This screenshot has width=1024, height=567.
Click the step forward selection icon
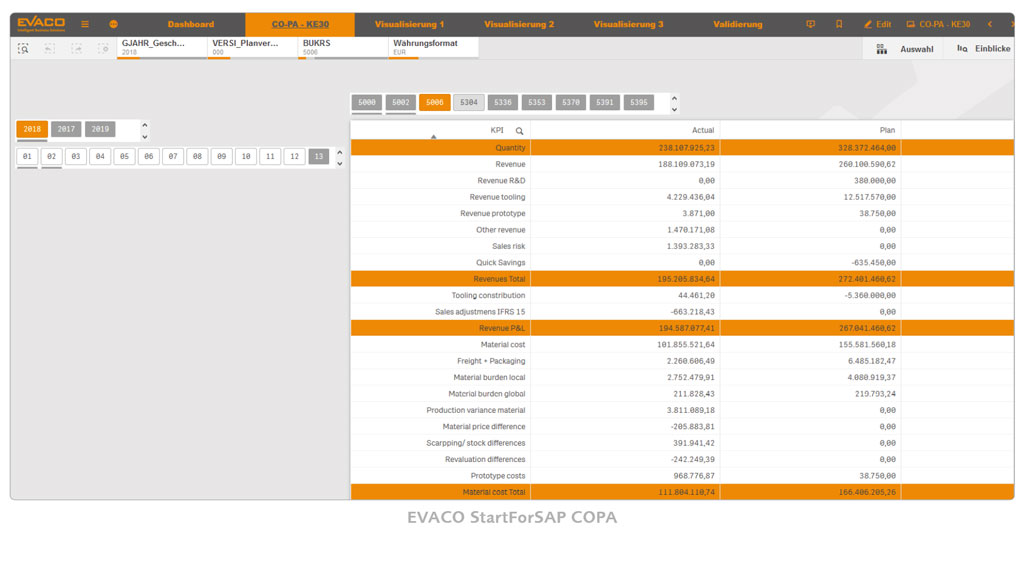tap(76, 48)
